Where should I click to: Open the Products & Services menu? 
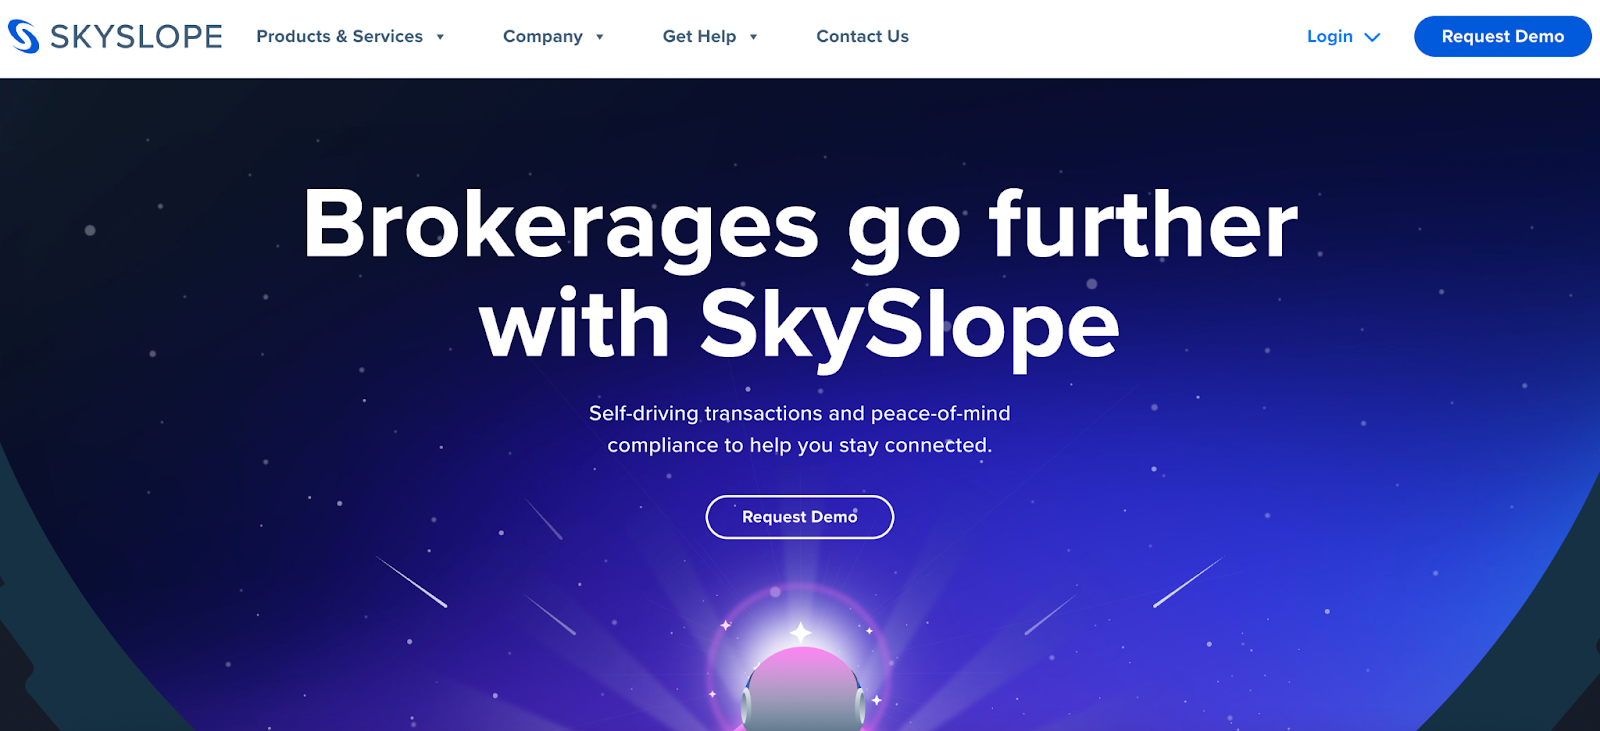[x=339, y=37]
